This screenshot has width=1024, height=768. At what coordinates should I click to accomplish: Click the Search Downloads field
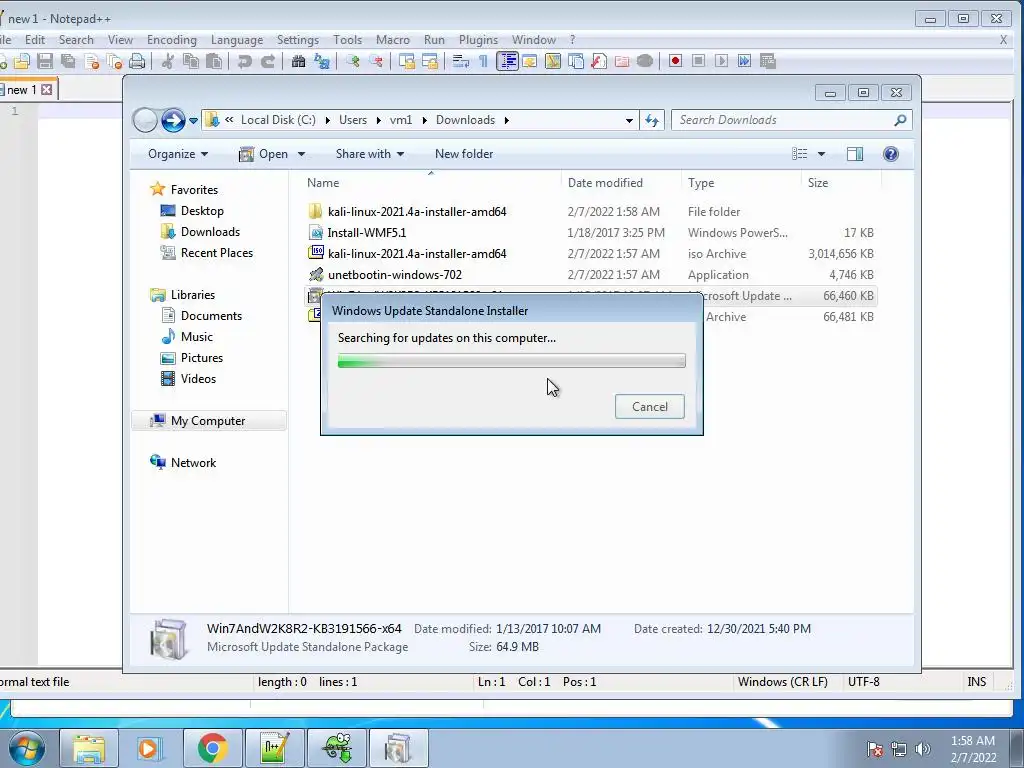tap(791, 120)
